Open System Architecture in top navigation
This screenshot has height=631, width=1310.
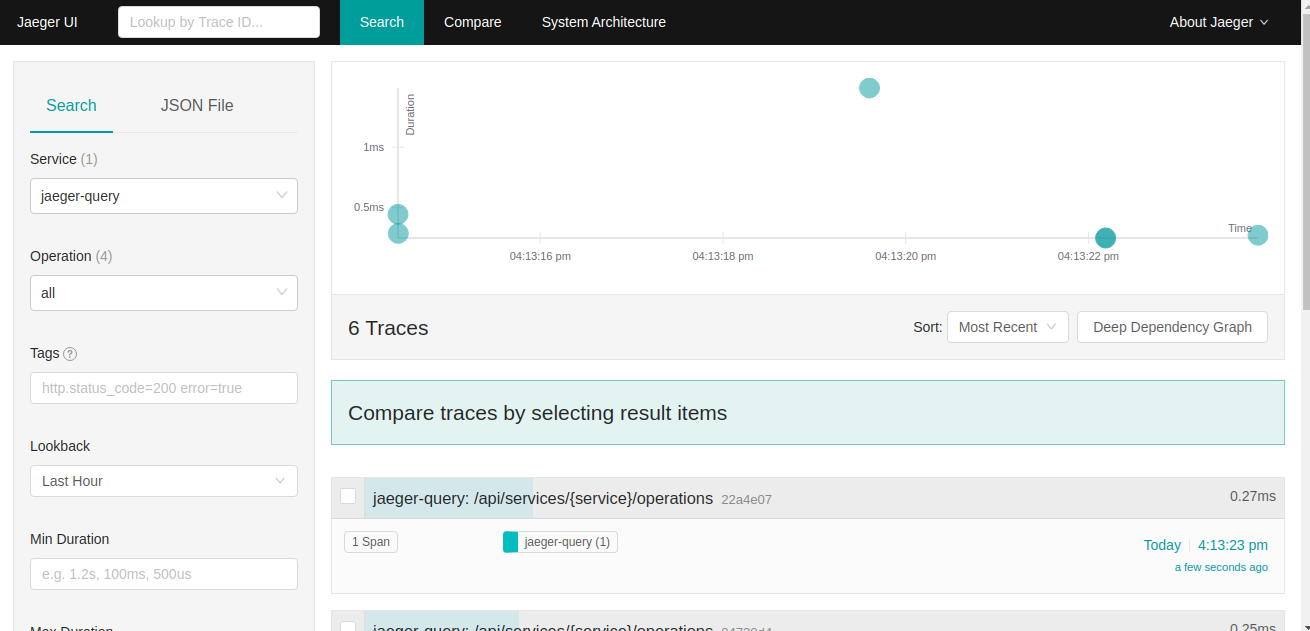click(x=604, y=22)
